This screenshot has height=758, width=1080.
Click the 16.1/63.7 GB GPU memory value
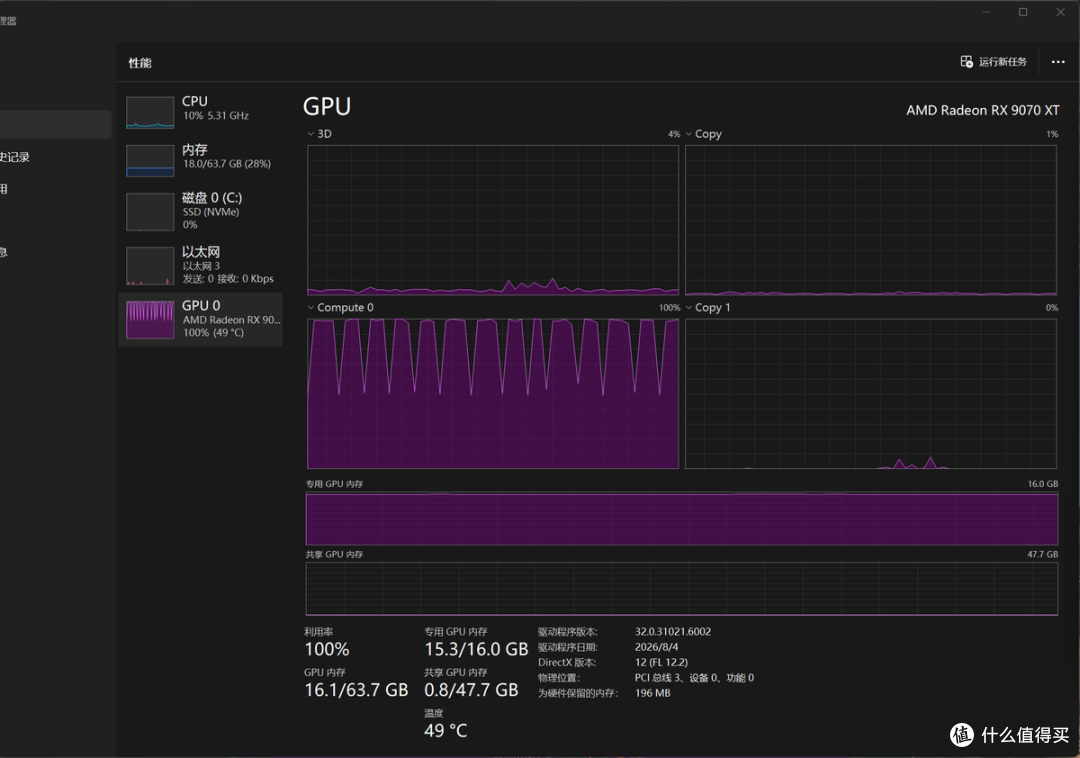(x=356, y=690)
